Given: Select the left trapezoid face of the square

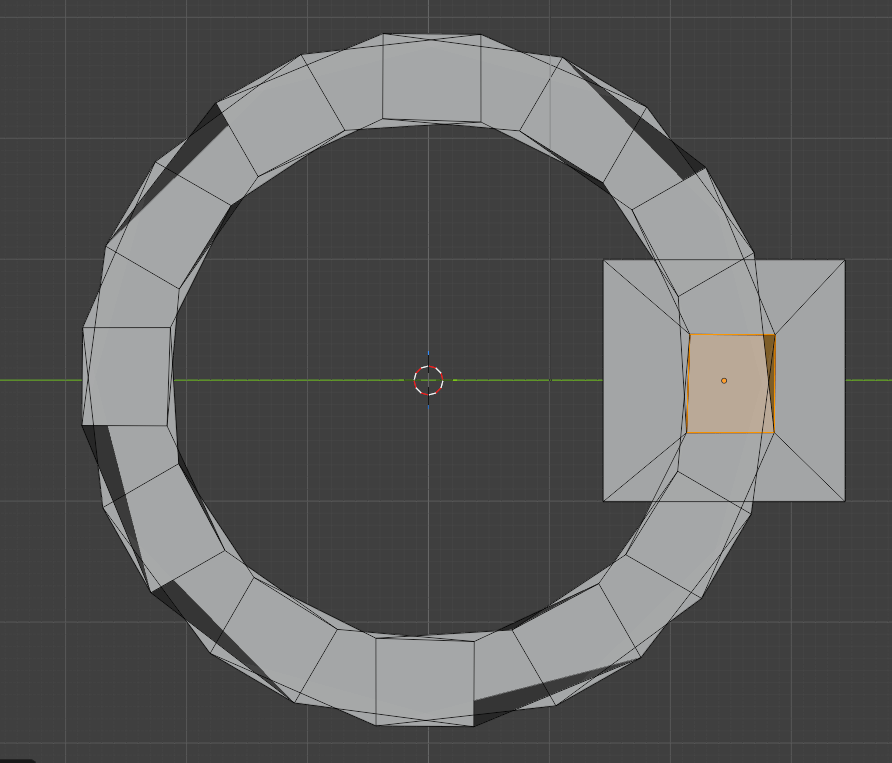Looking at the screenshot, I should (645, 381).
